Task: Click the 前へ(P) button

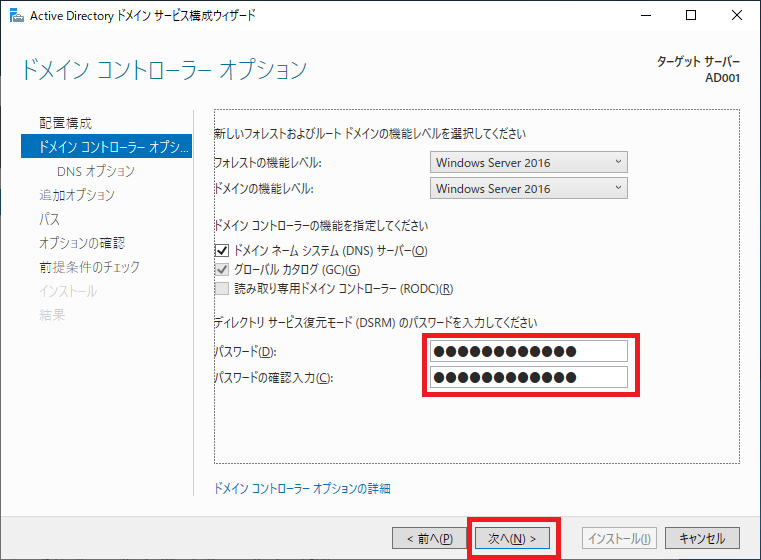Action: click(x=429, y=538)
